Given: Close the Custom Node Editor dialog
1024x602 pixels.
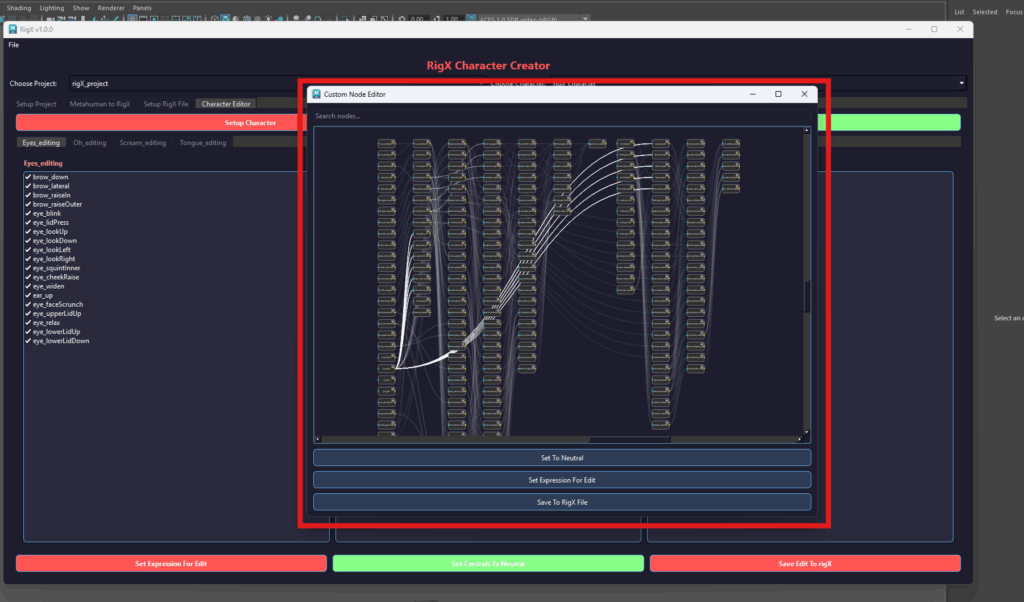Looking at the screenshot, I should pyautogui.click(x=804, y=94).
